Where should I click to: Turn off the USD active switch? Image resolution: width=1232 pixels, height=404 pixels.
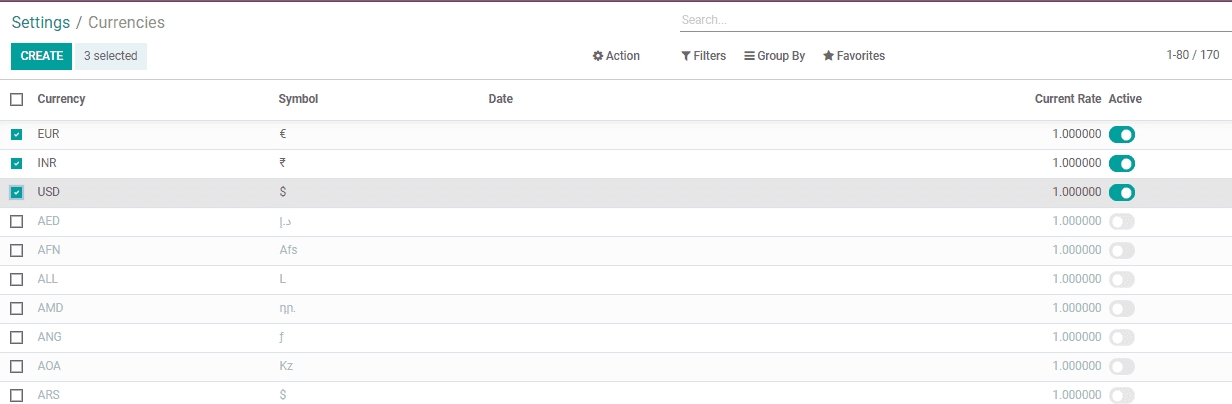1122,192
